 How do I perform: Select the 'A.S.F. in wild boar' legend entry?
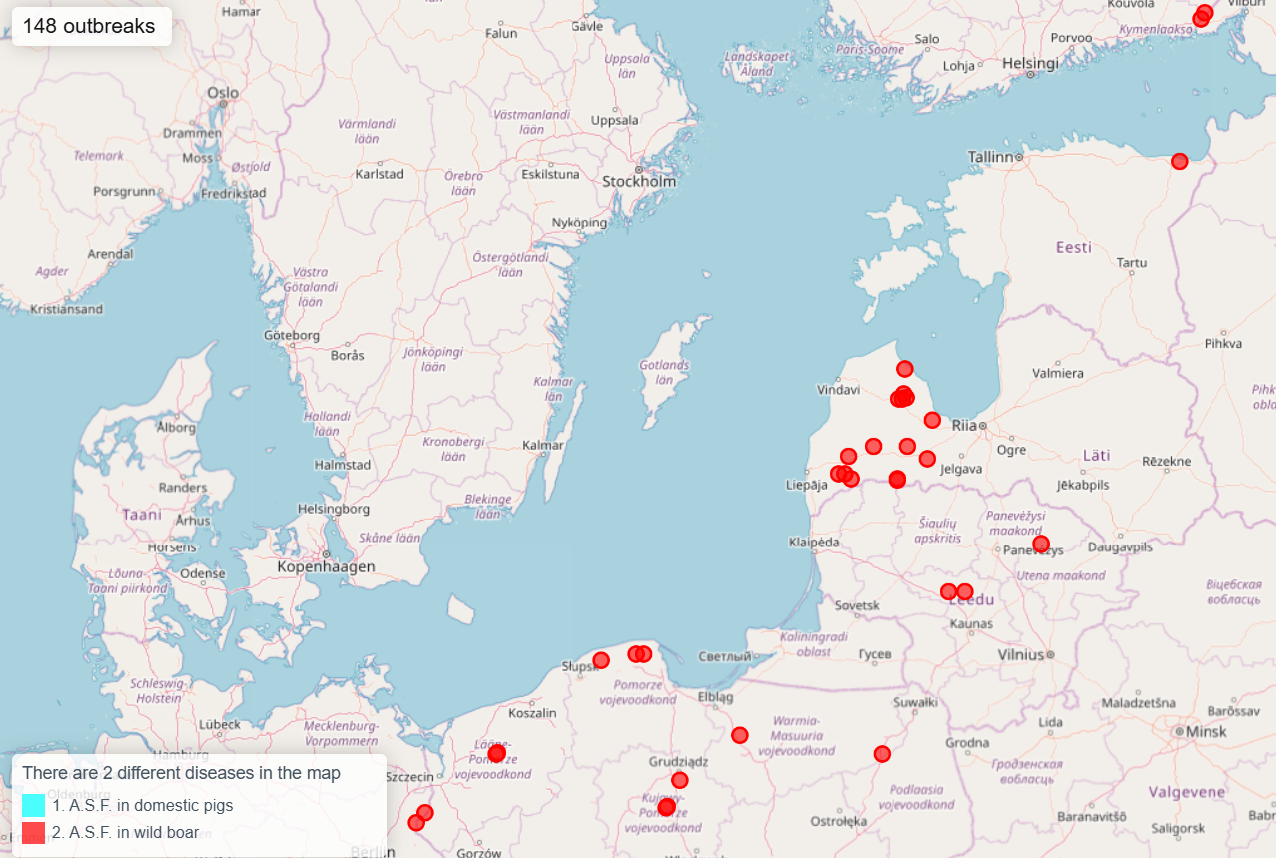[x=126, y=833]
